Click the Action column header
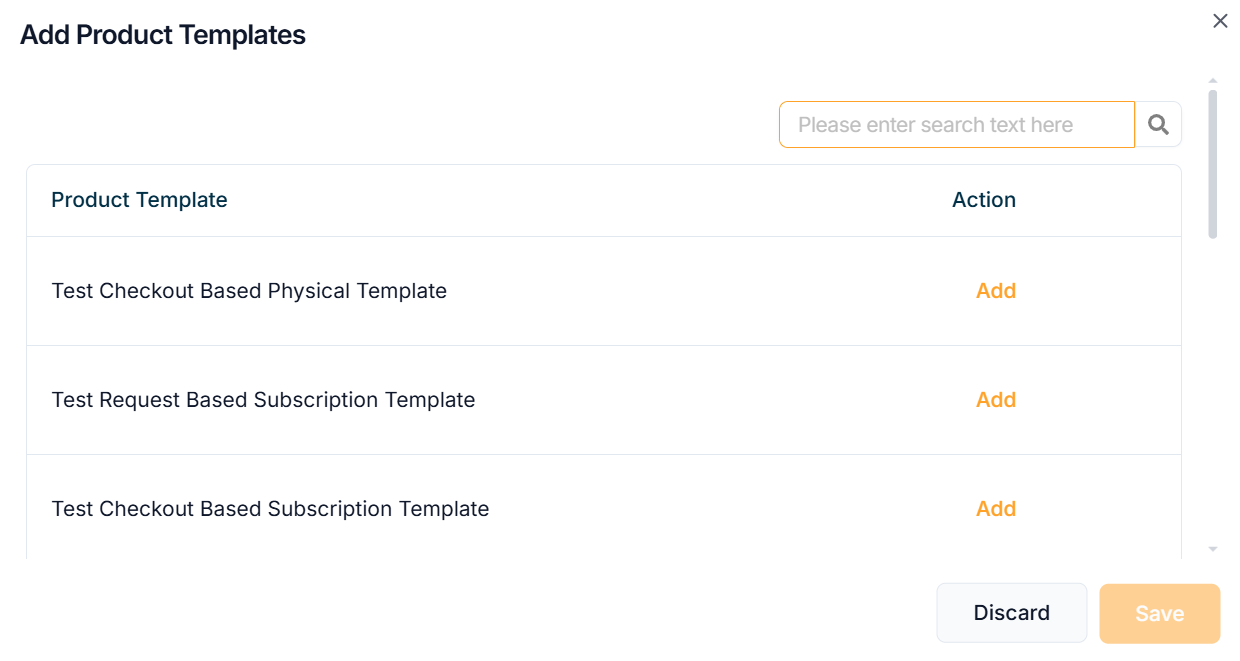 984,200
